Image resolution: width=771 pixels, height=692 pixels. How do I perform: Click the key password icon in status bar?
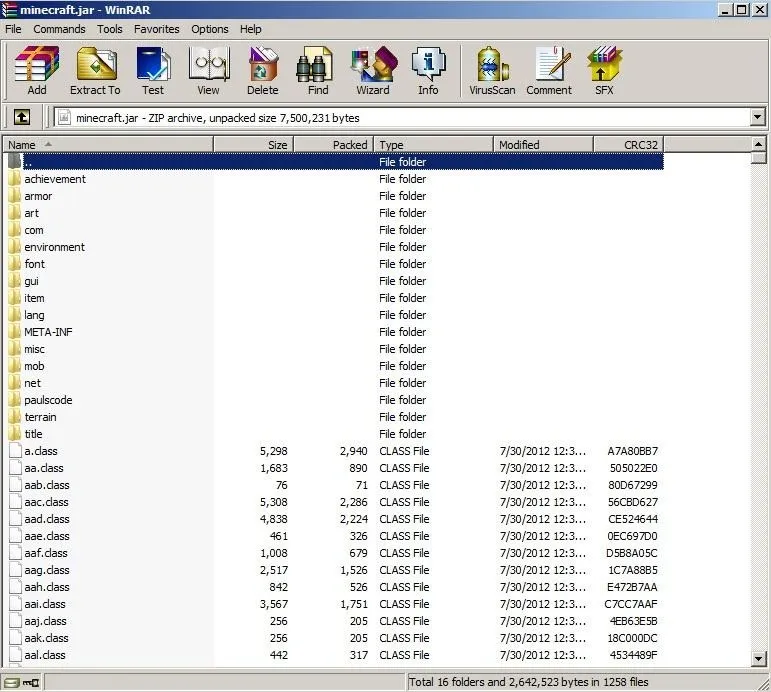[31, 683]
